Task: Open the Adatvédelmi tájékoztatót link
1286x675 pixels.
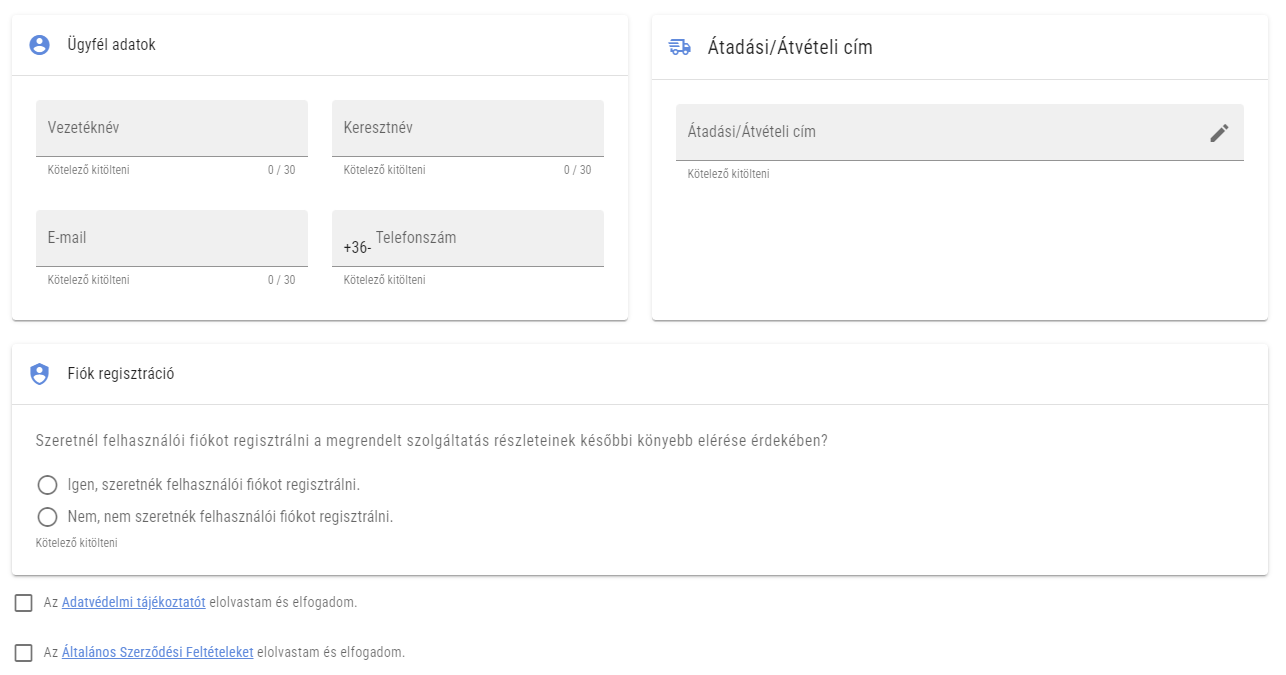Action: click(133, 602)
